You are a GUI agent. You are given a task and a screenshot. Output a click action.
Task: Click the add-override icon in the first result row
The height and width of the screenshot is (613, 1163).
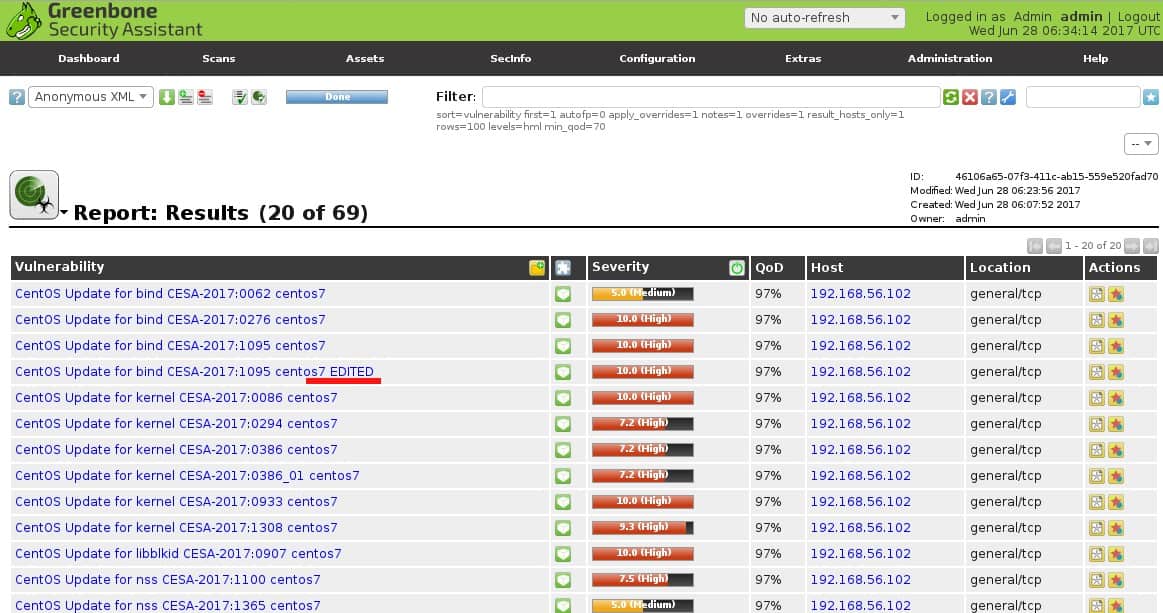pyautogui.click(x=1116, y=294)
